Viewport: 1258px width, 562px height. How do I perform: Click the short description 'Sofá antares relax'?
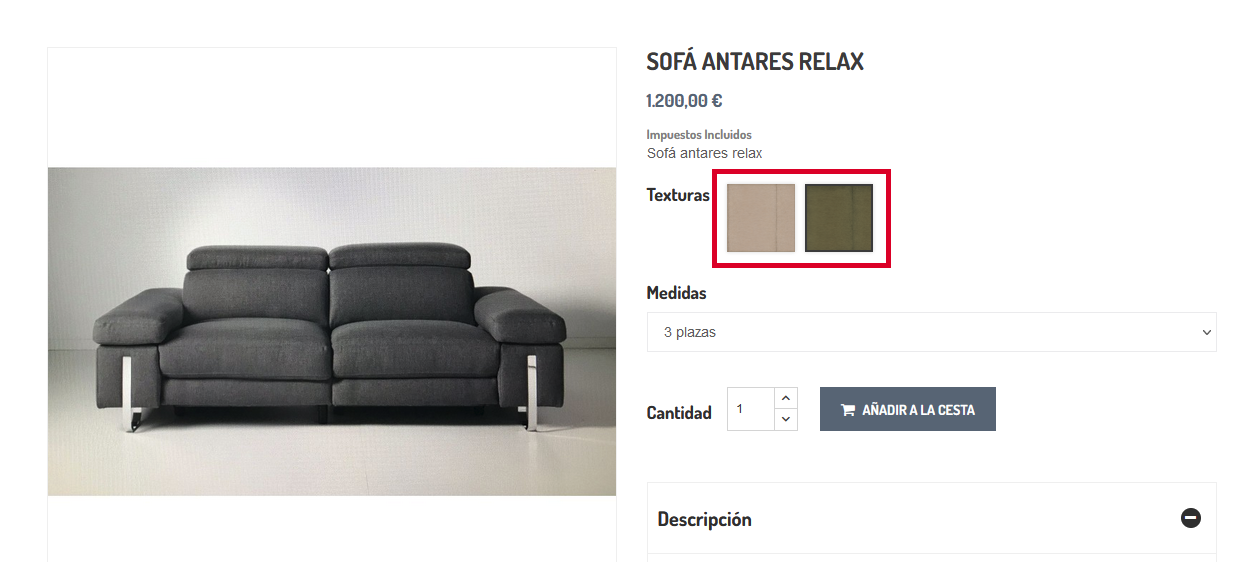705,153
